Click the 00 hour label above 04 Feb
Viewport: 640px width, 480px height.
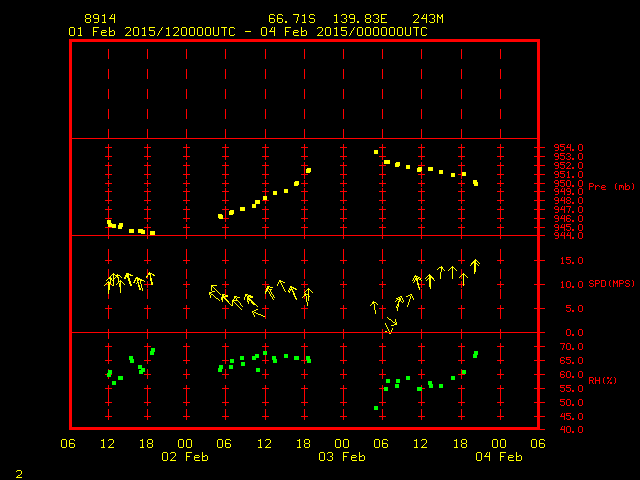point(499,443)
